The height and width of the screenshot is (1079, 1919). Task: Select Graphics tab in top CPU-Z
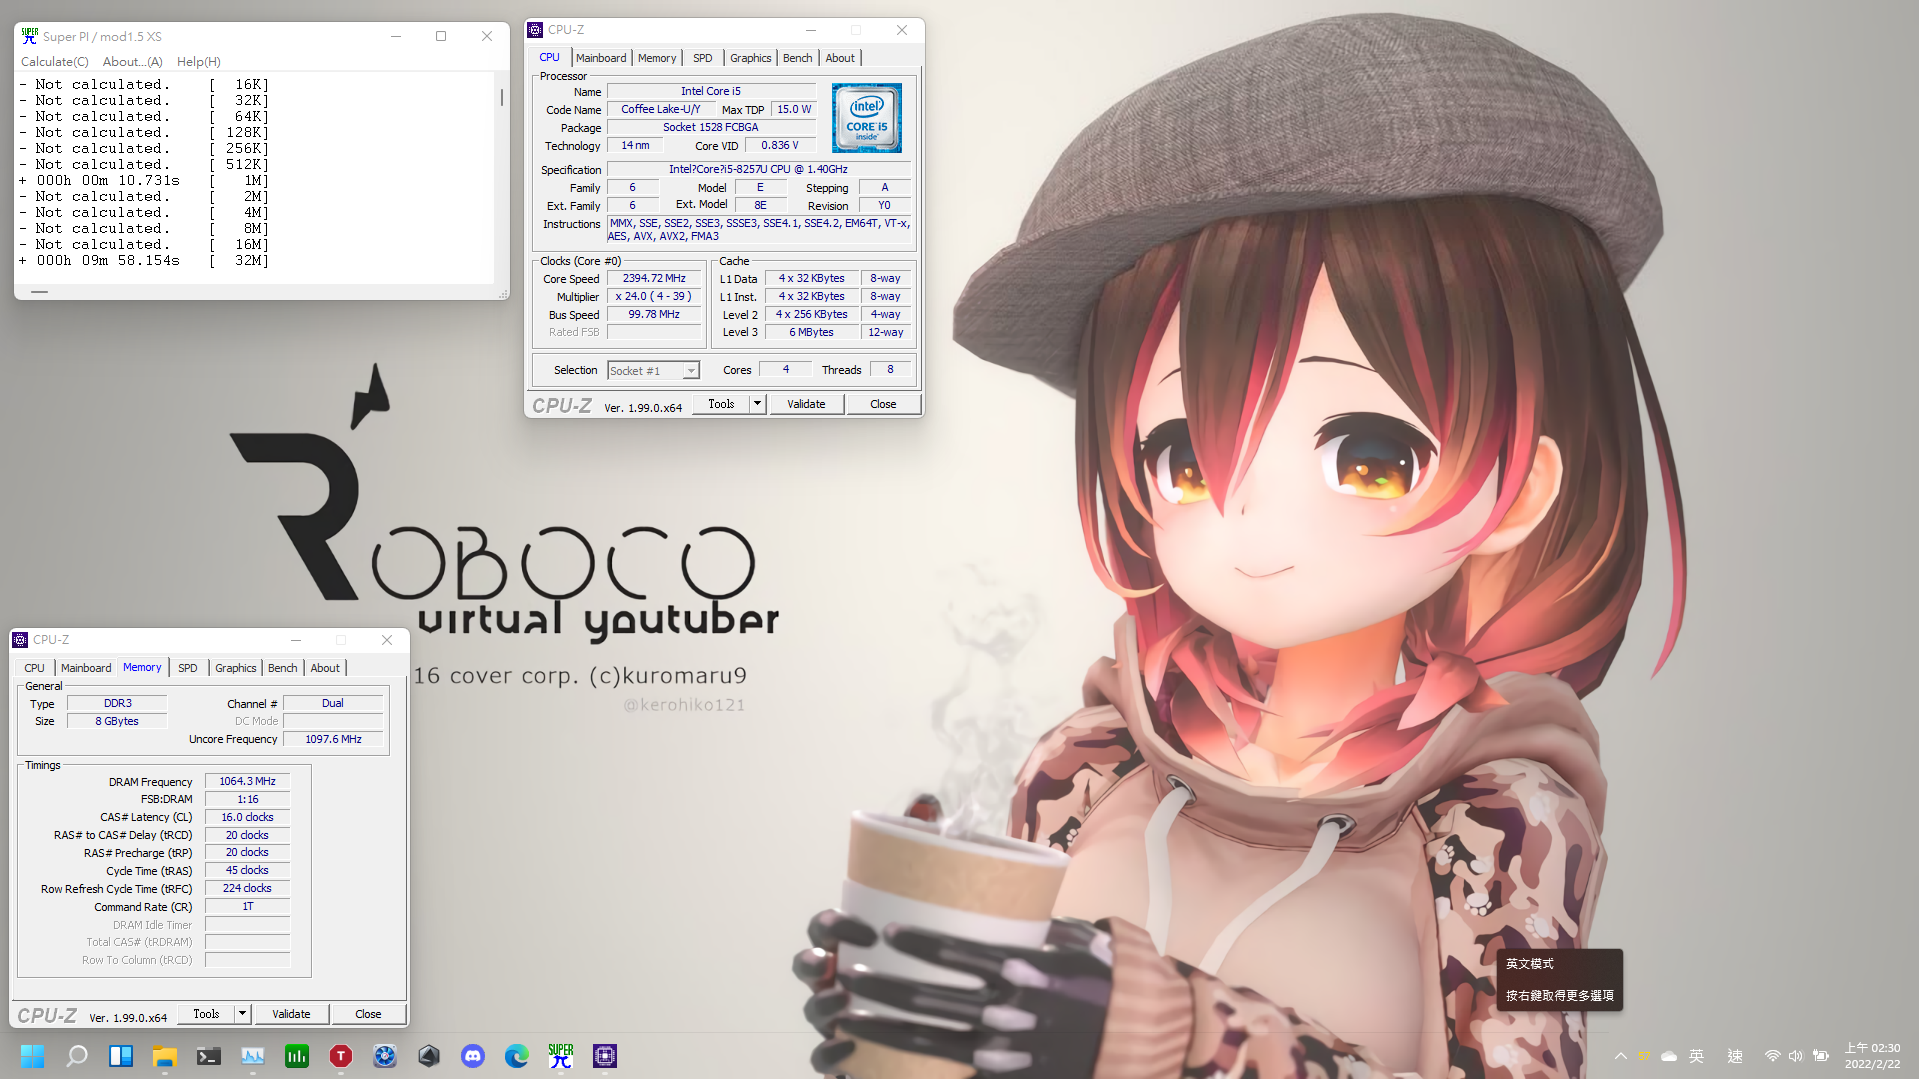click(750, 58)
